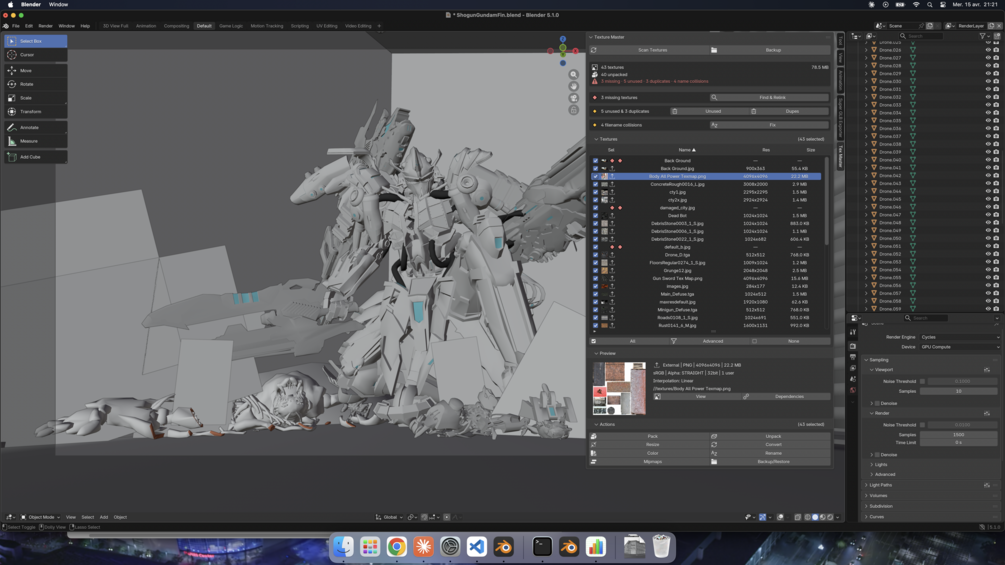Click the Render Samples value field
Image resolution: width=1005 pixels, height=565 pixels.
(959, 435)
